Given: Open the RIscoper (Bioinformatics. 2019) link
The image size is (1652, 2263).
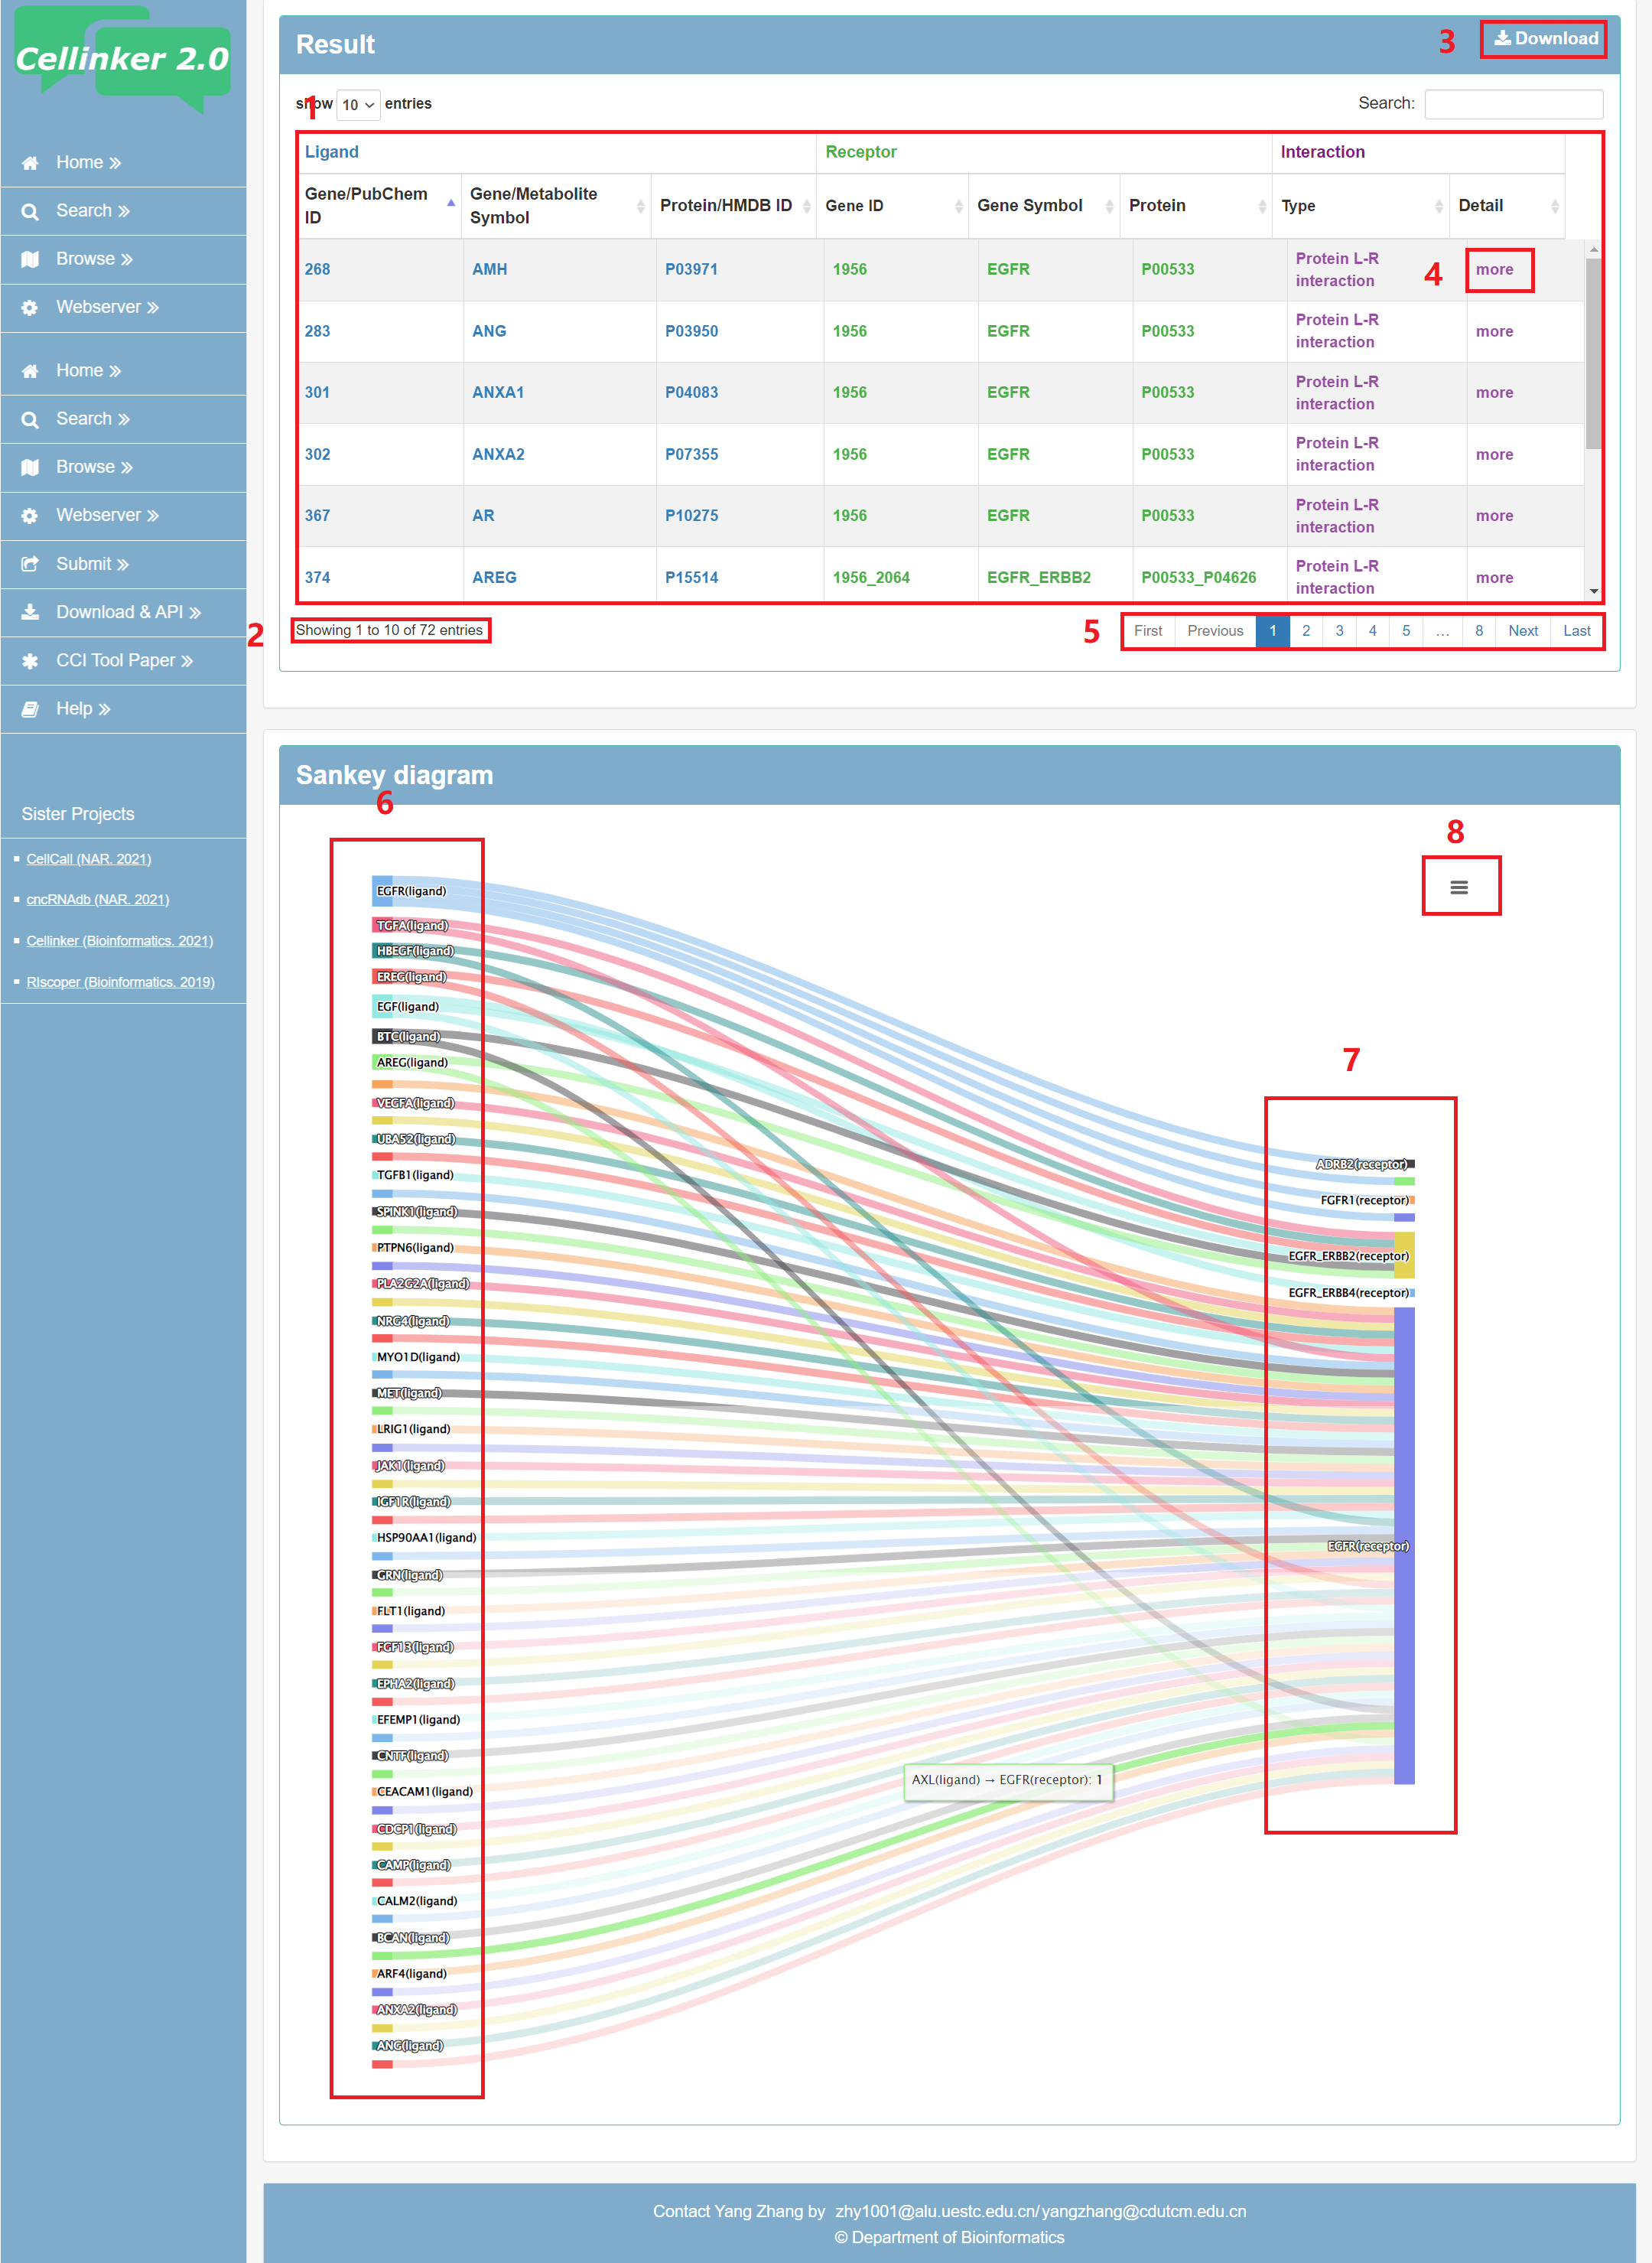Looking at the screenshot, I should pos(120,982).
